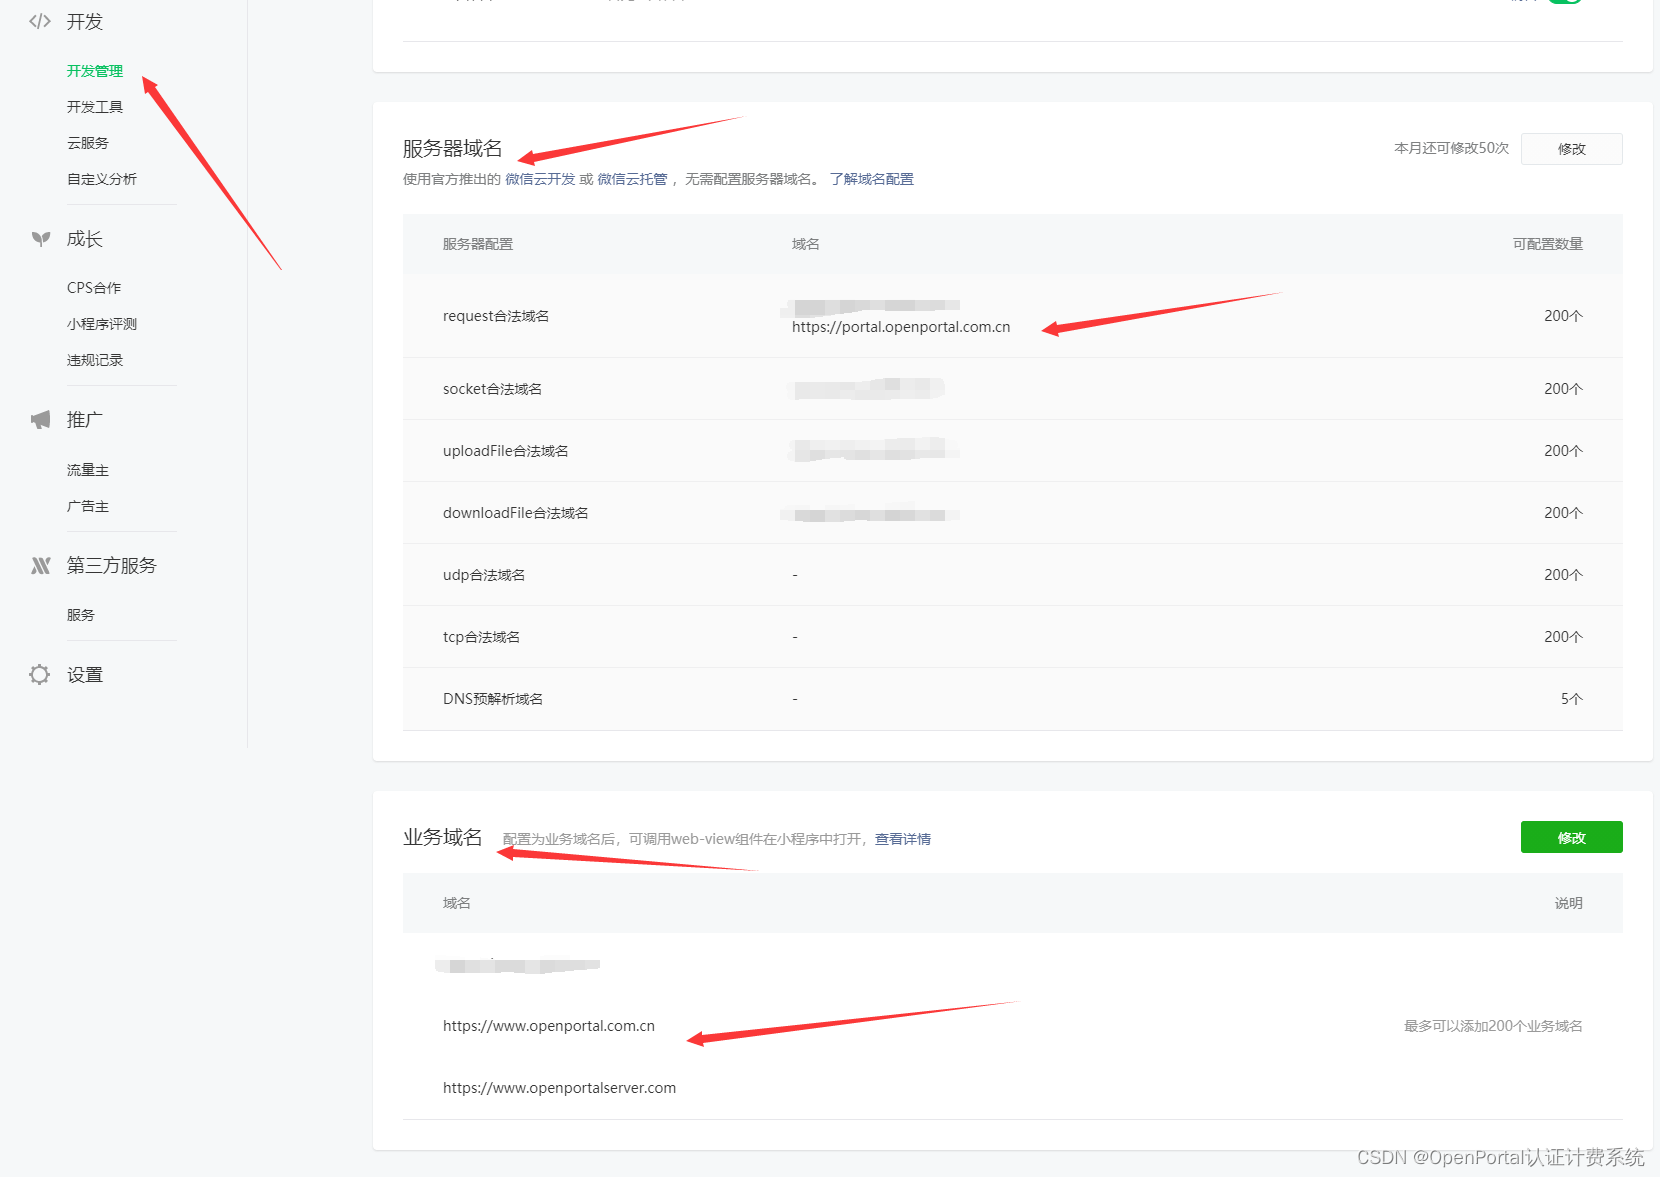1660x1177 pixels.
Task: Go to 云服务 in sidebar
Action: point(88,143)
